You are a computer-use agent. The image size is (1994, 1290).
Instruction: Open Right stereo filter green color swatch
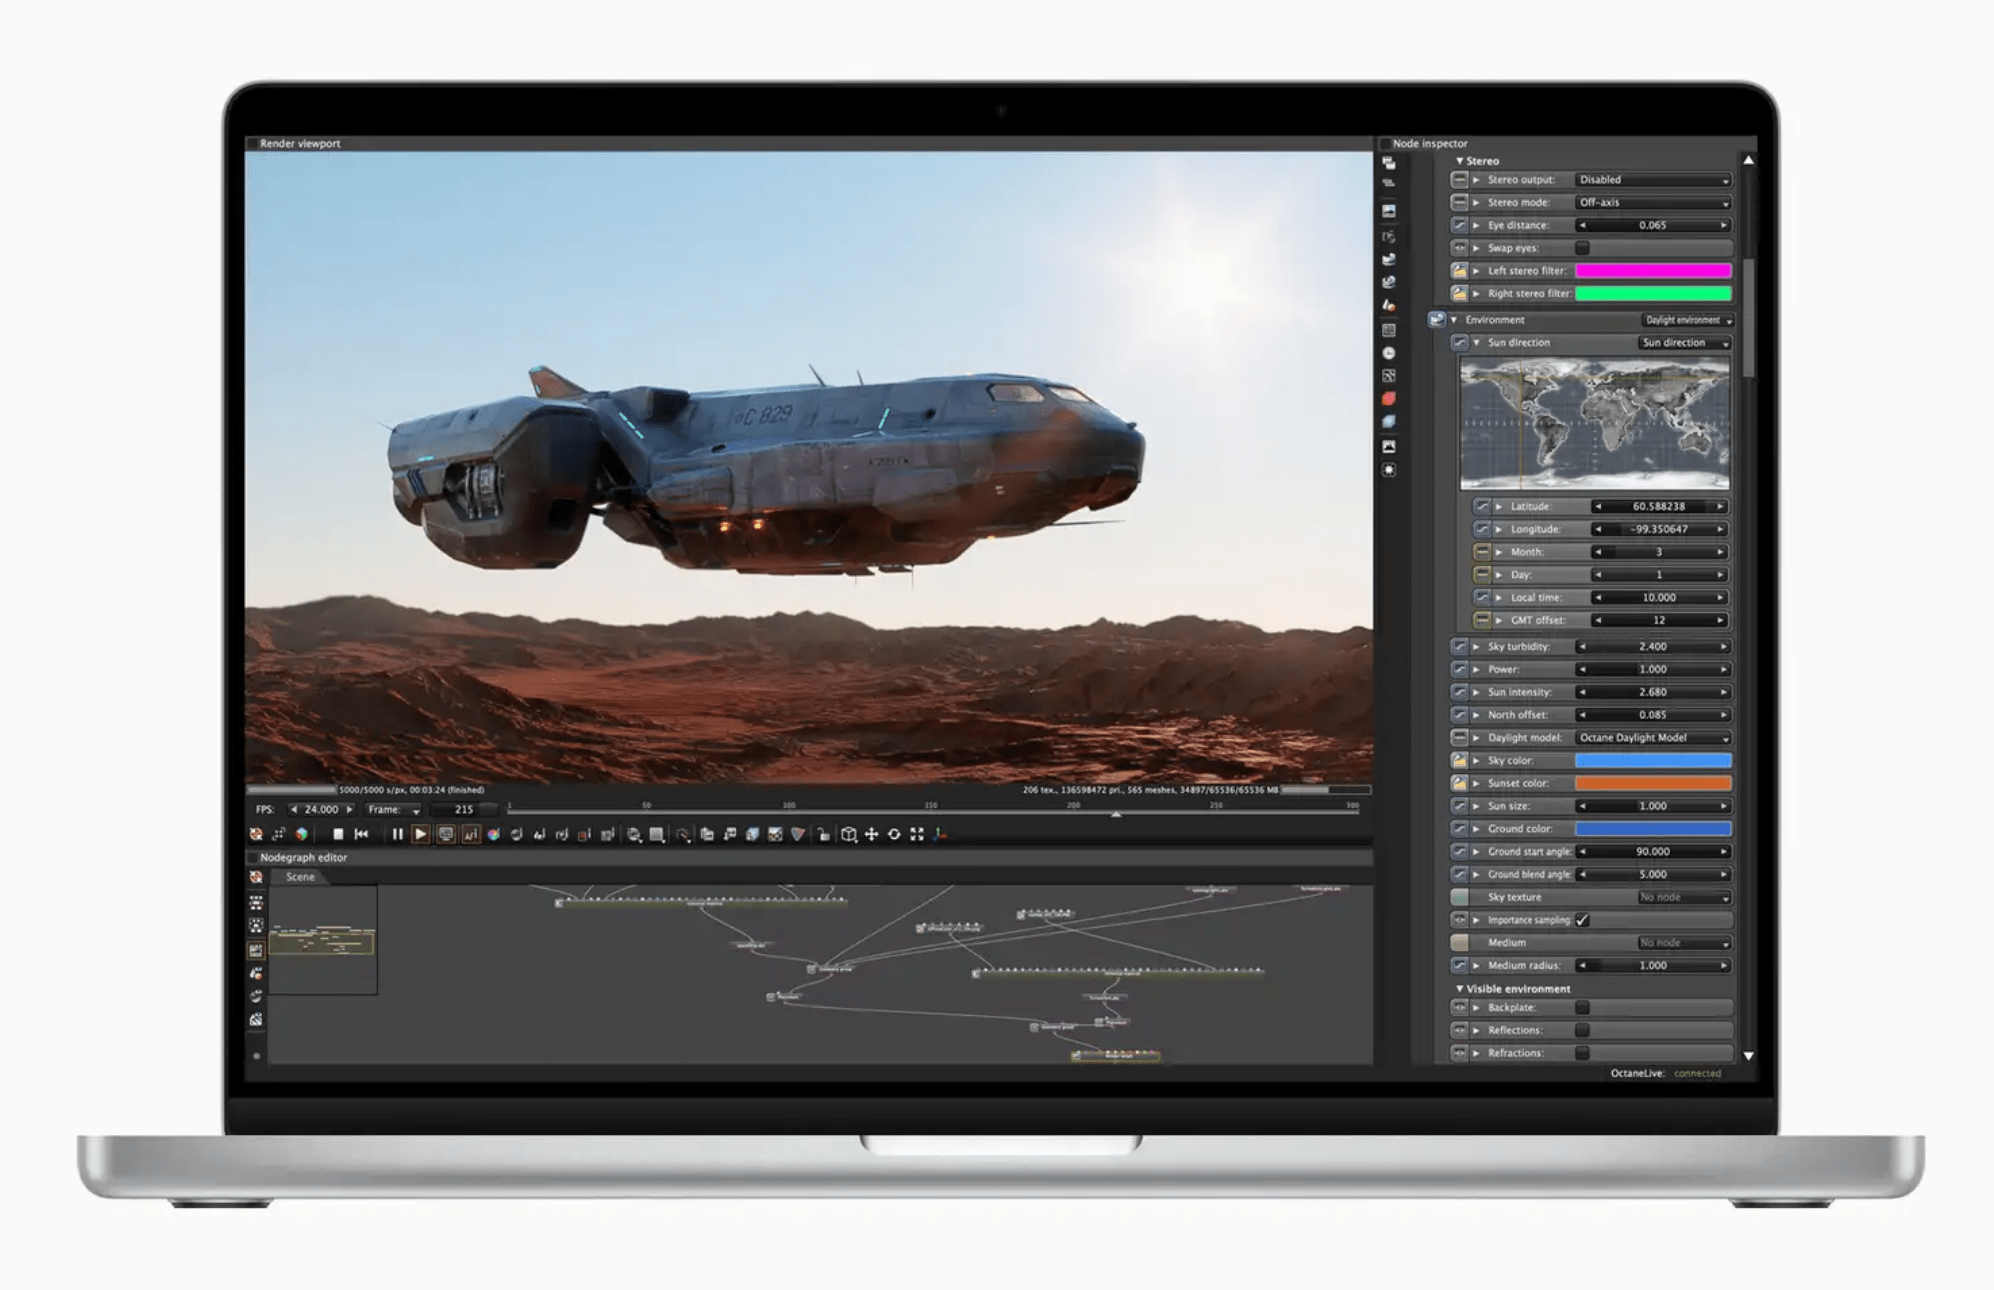click(x=1653, y=294)
